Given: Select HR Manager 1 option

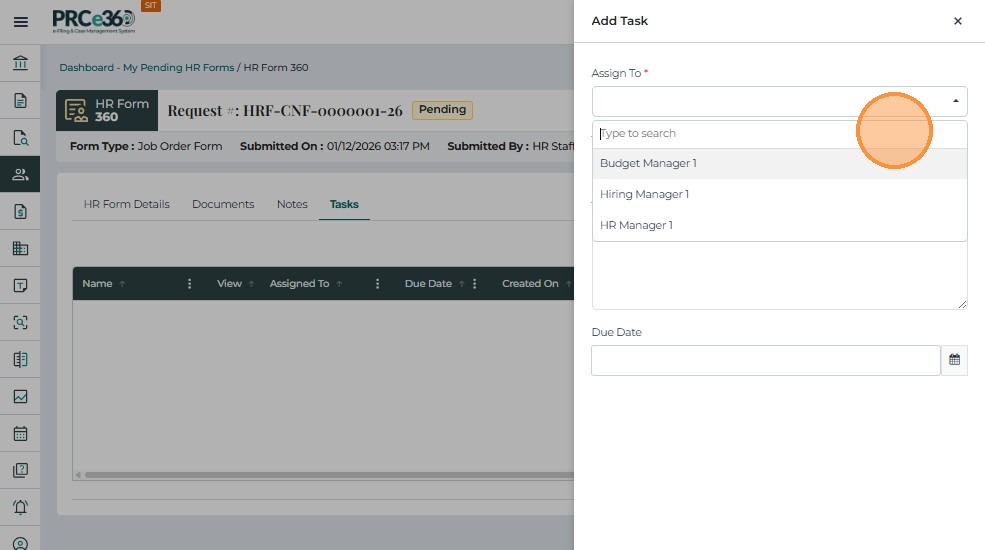Looking at the screenshot, I should [780, 225].
